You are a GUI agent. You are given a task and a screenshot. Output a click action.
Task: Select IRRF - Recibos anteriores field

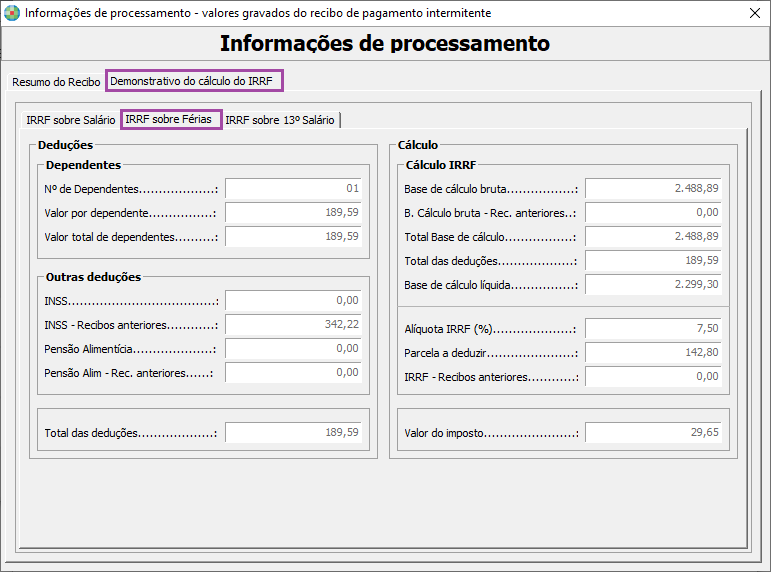click(x=653, y=377)
